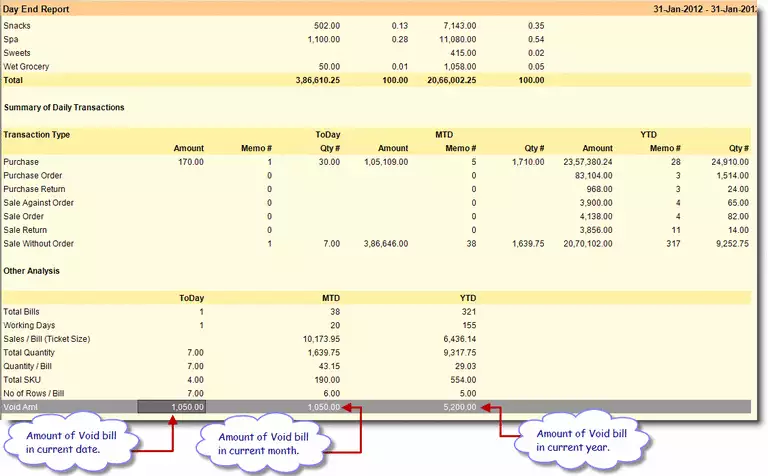Viewport: 768px width, 476px height.
Task: Select the Sale Against Order row
Action: click(x=41, y=202)
